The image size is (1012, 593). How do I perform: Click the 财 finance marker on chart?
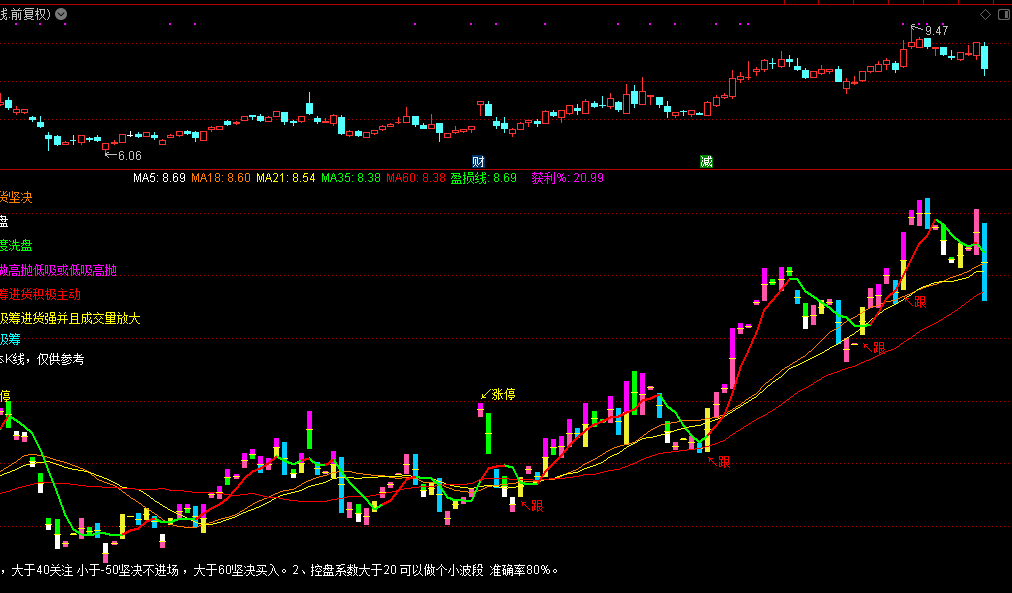(x=479, y=161)
